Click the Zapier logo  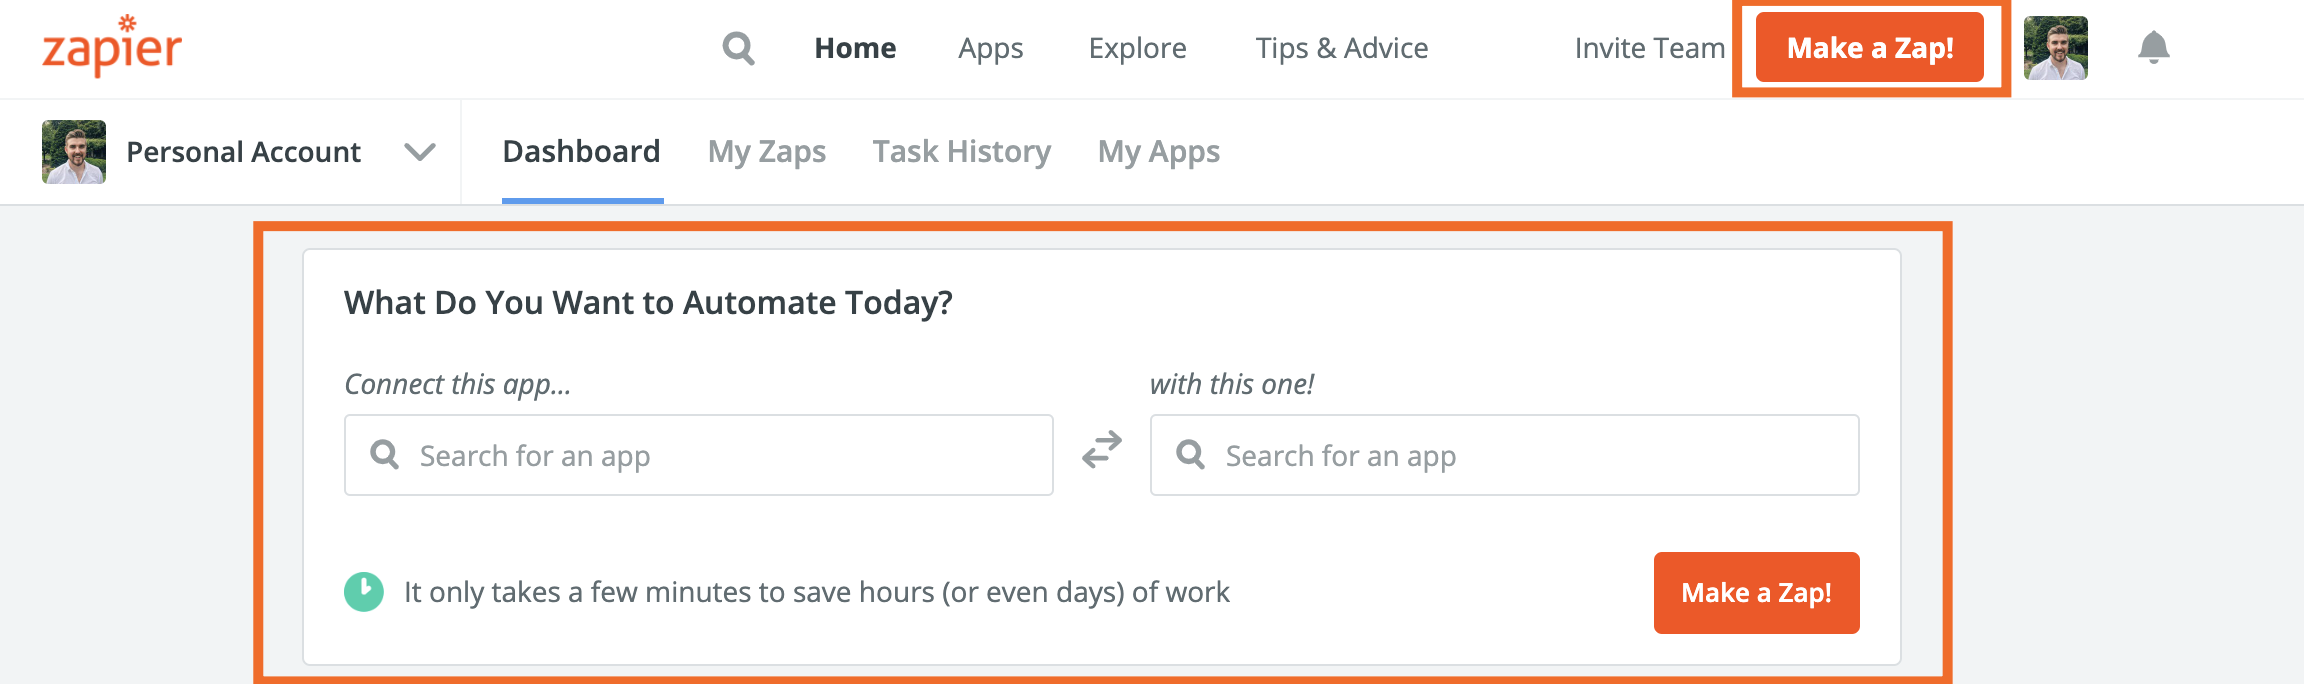pos(112,47)
